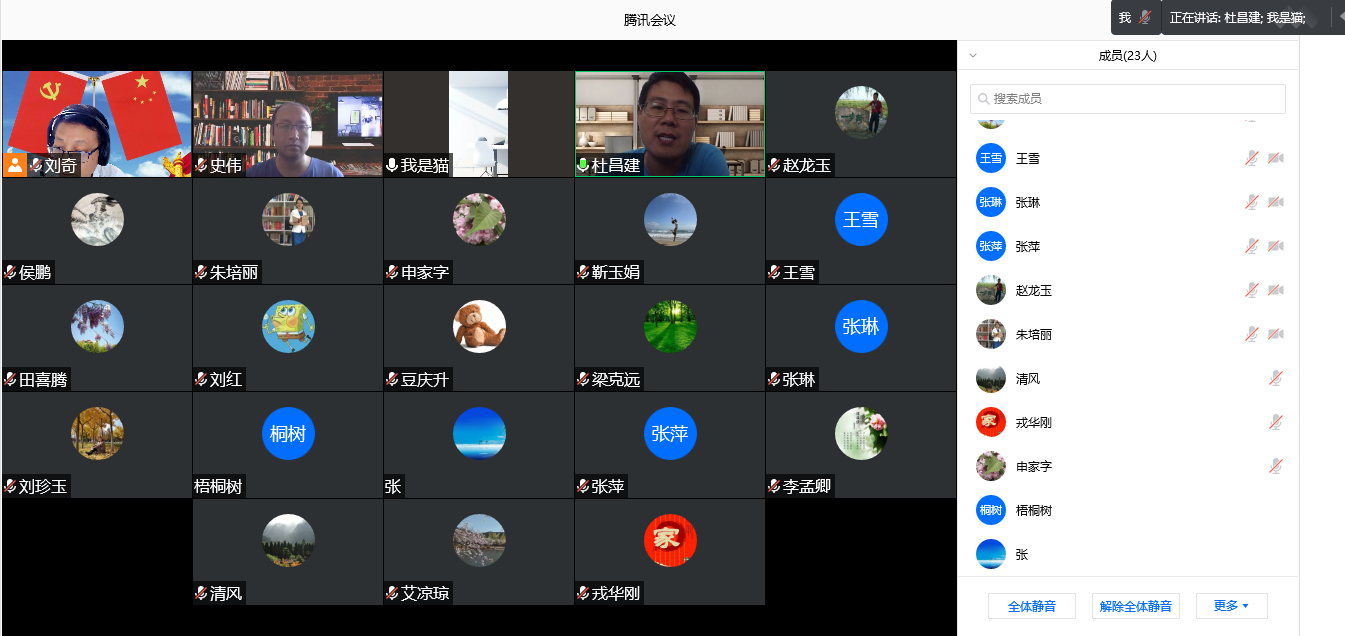Select 戎华刚's tile in the video grid
Image resolution: width=1345 pixels, height=636 pixels.
point(669,552)
